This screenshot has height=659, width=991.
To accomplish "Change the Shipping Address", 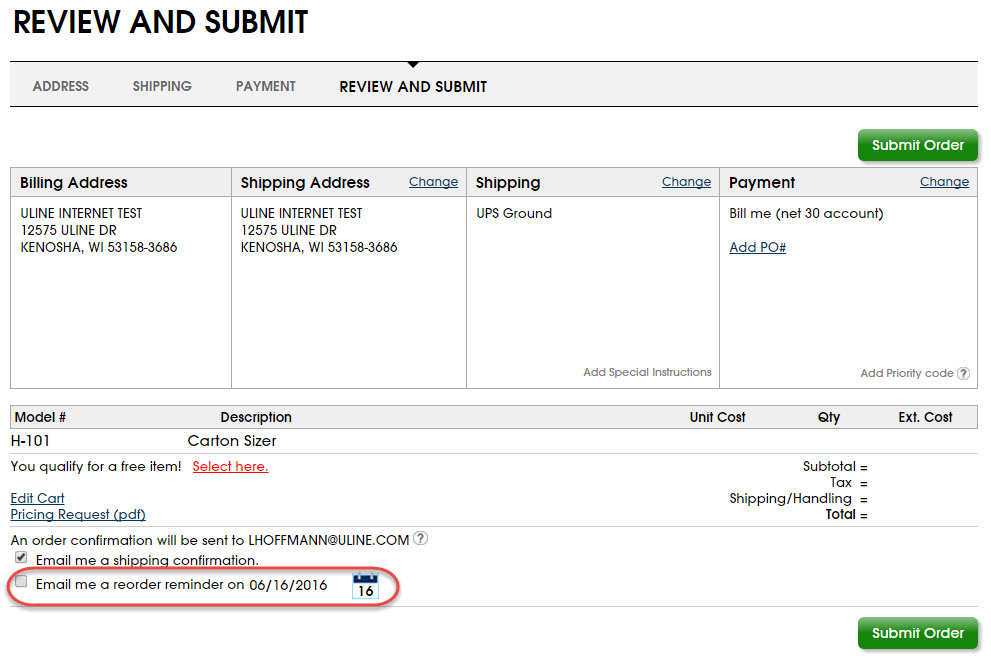I will point(433,182).
